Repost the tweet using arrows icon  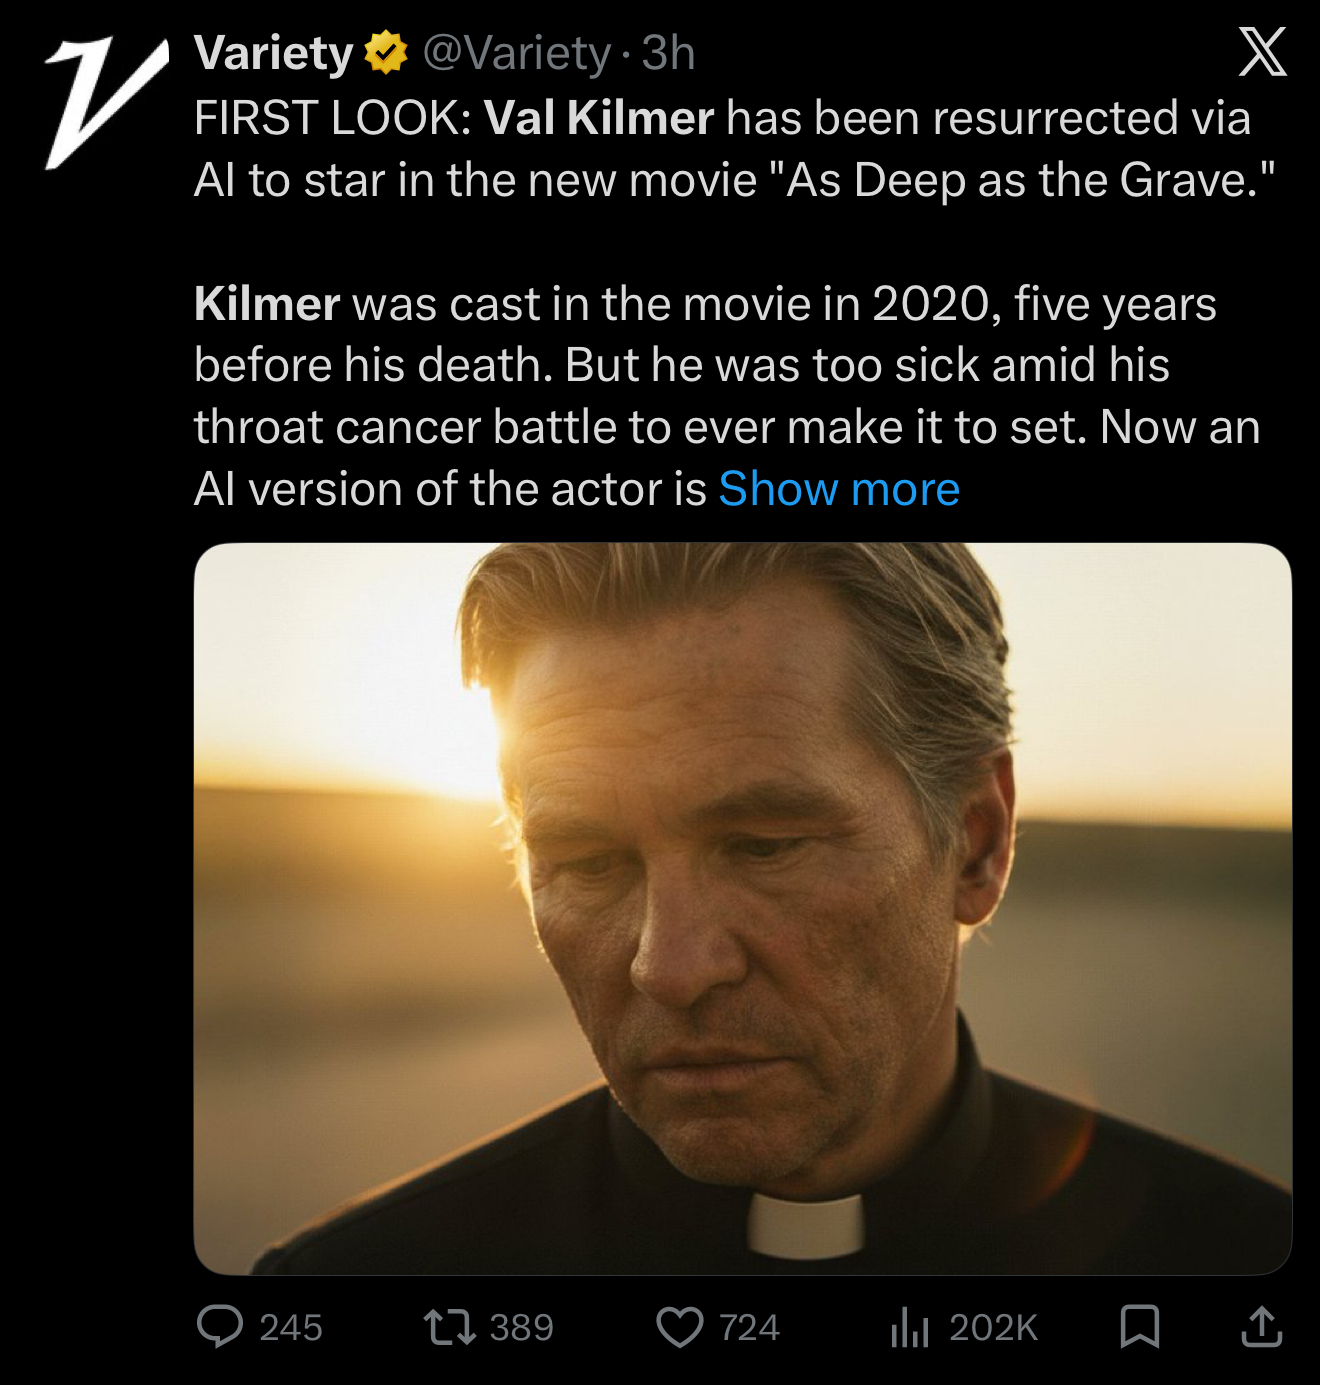[x=450, y=1327]
